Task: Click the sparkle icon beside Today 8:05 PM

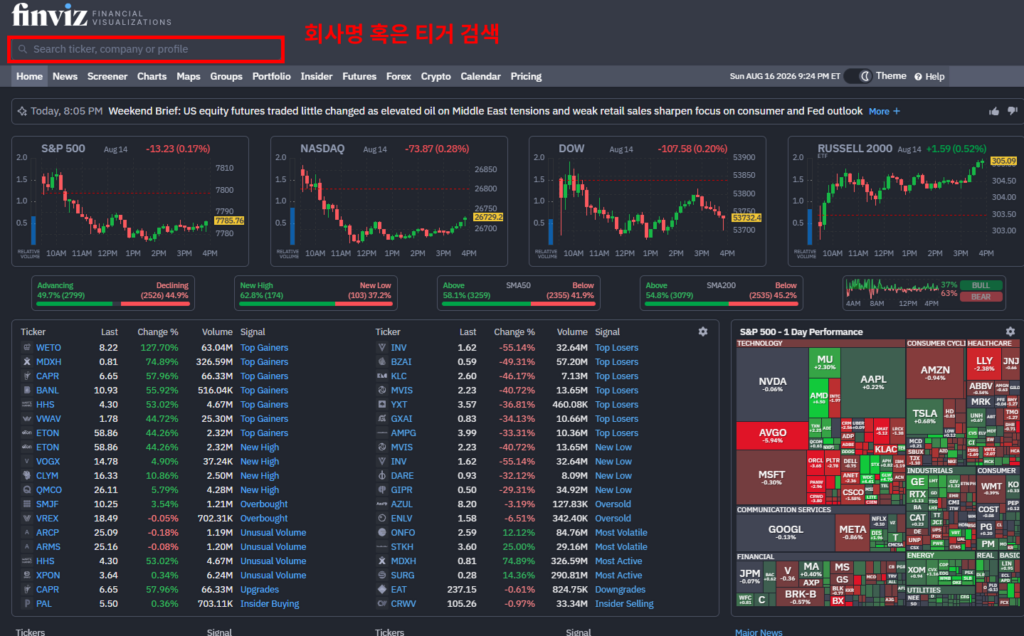Action: [x=22, y=111]
